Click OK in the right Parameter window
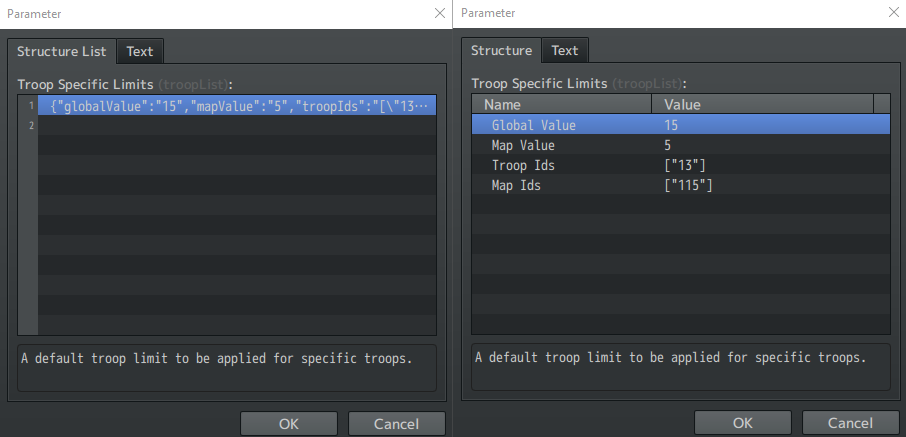The width and height of the screenshot is (906, 437). [x=742, y=423]
